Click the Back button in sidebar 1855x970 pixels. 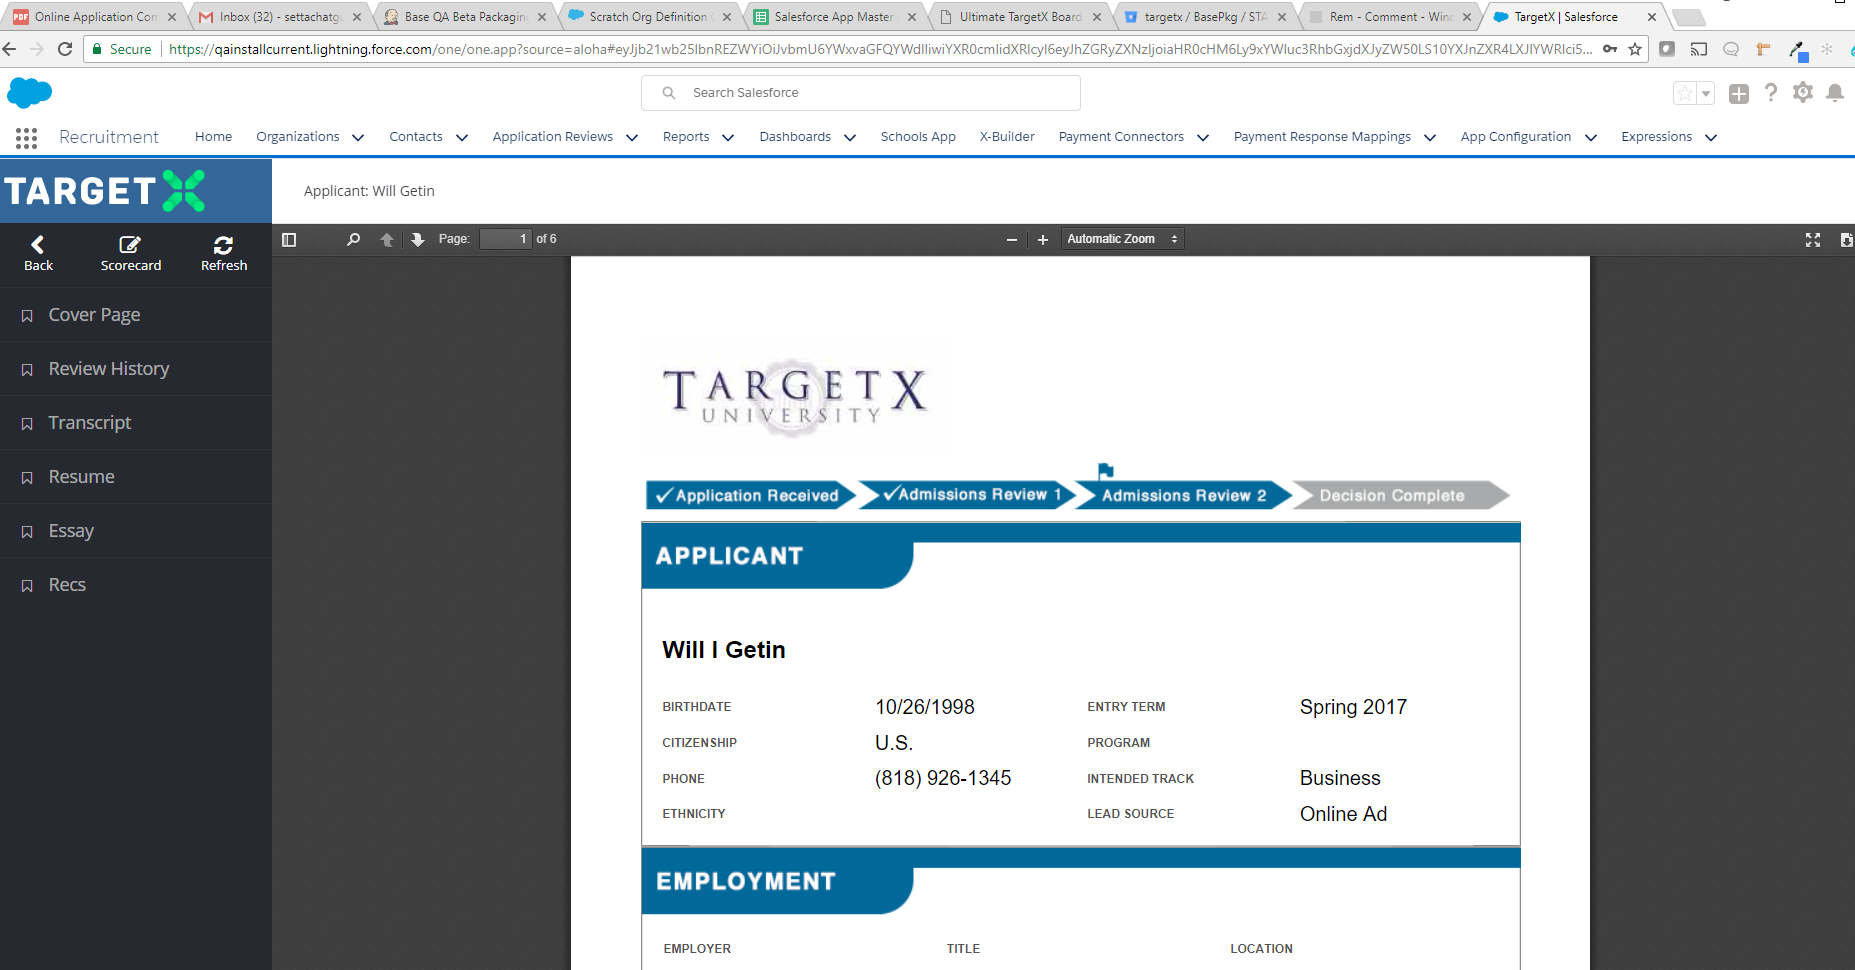click(38, 253)
